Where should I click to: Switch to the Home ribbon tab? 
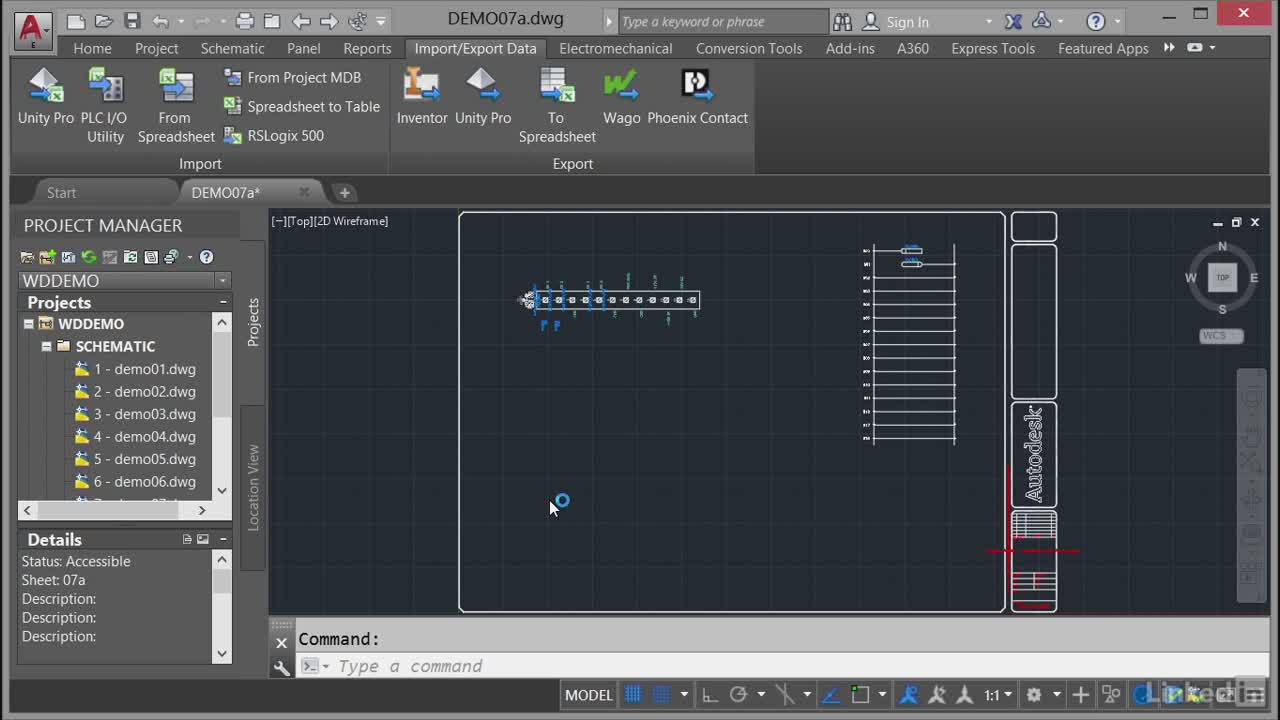(x=92, y=48)
